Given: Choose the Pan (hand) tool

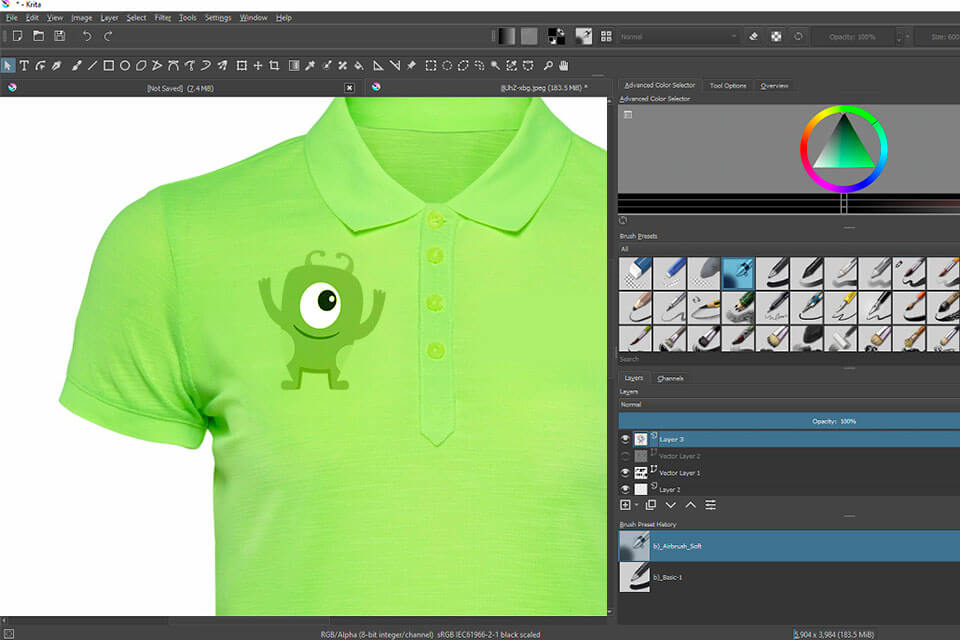Looking at the screenshot, I should coord(563,66).
